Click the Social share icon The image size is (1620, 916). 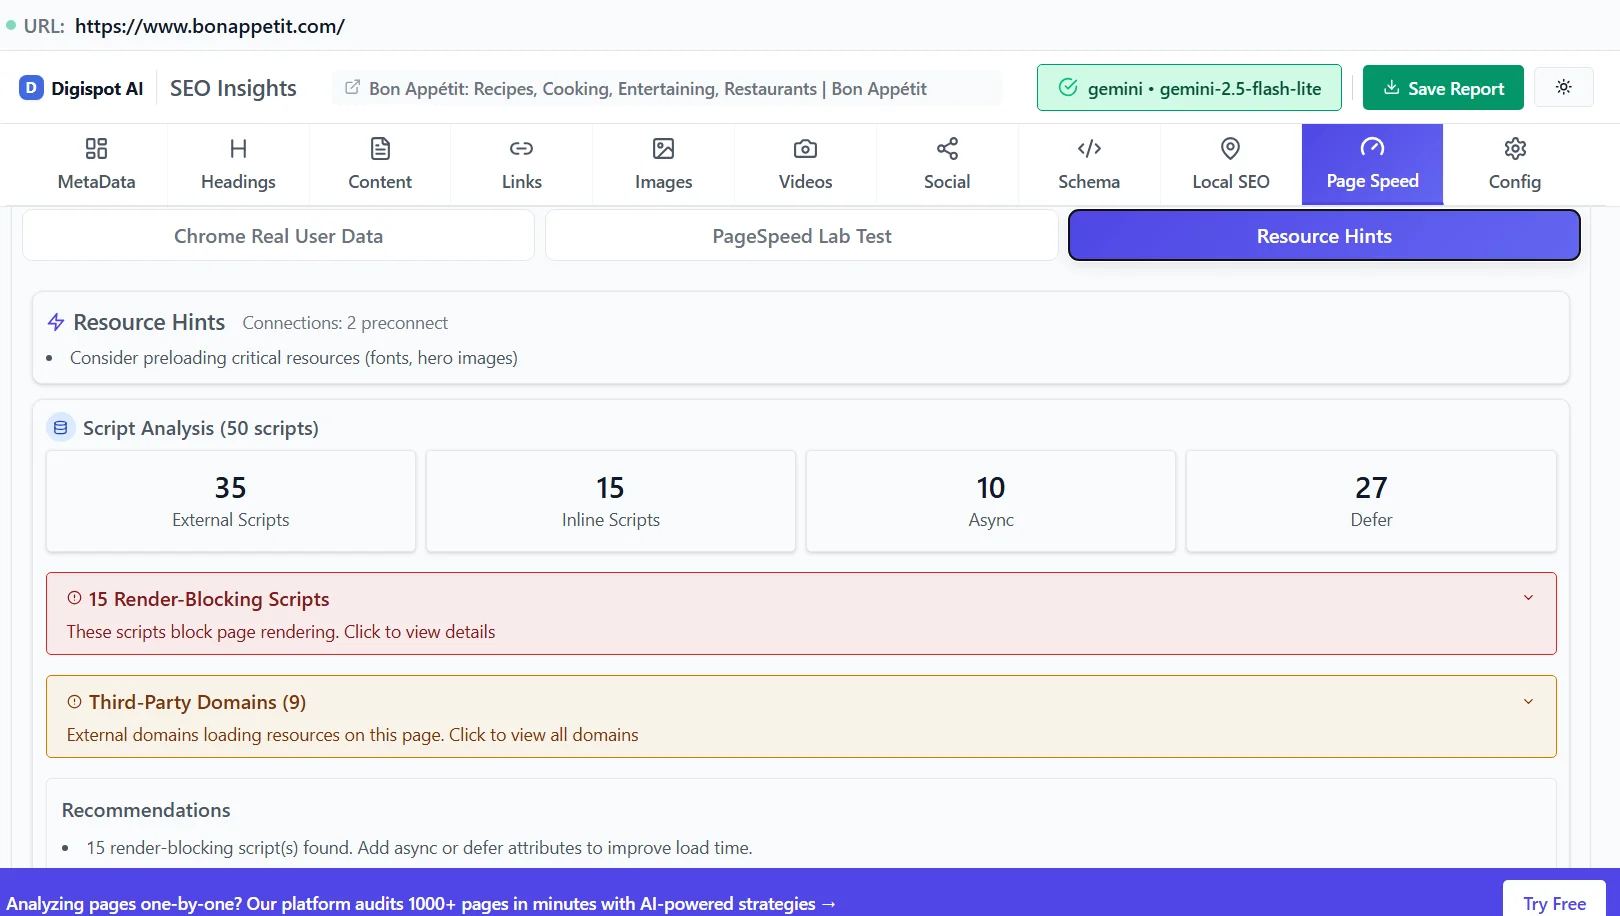point(947,149)
